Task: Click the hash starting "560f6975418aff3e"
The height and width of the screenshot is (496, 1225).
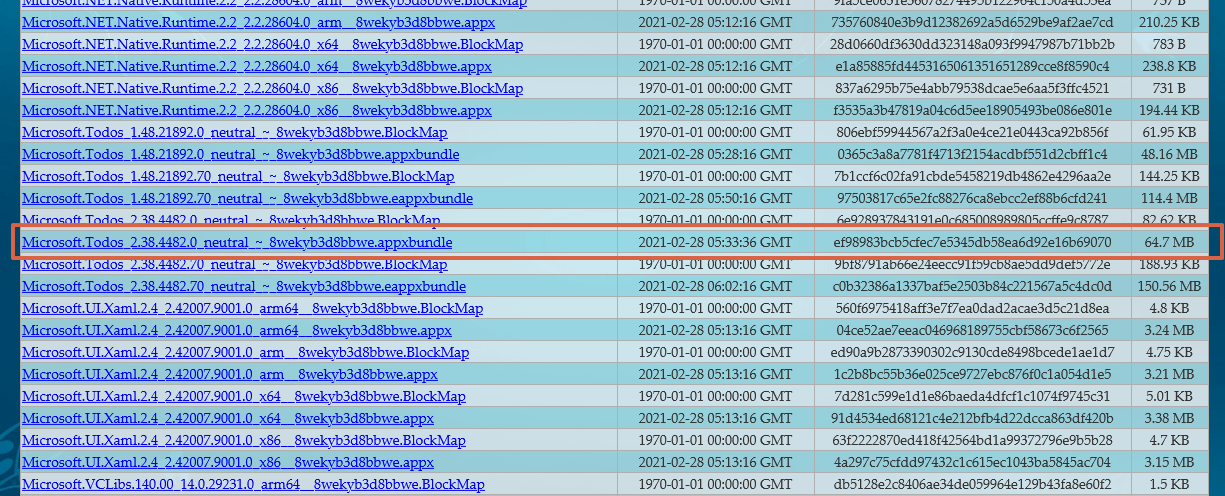Action: tap(972, 308)
